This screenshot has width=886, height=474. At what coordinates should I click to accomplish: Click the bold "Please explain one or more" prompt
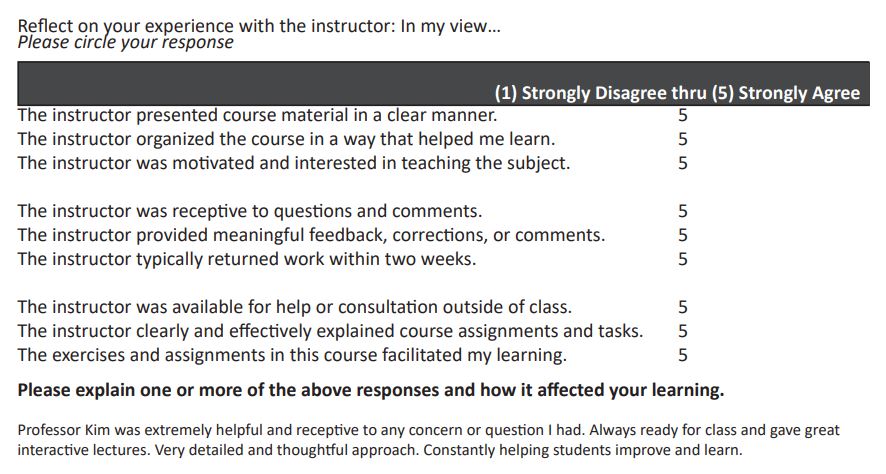pos(371,389)
